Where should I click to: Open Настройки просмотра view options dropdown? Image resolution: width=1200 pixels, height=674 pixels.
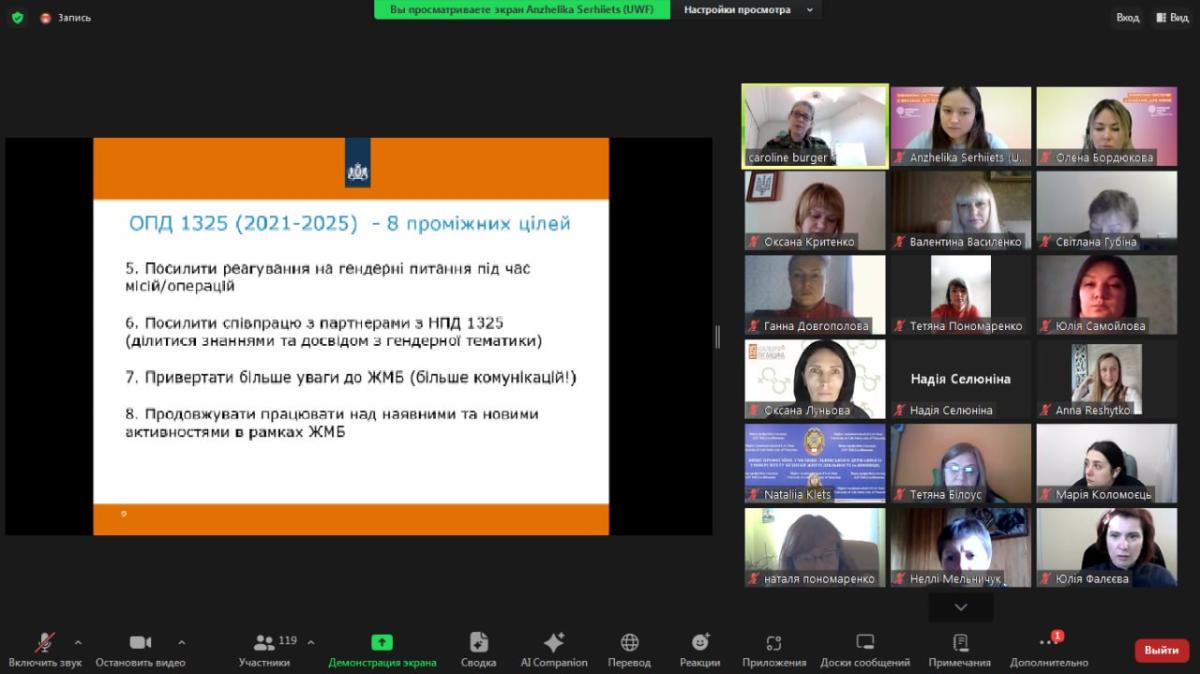747,10
